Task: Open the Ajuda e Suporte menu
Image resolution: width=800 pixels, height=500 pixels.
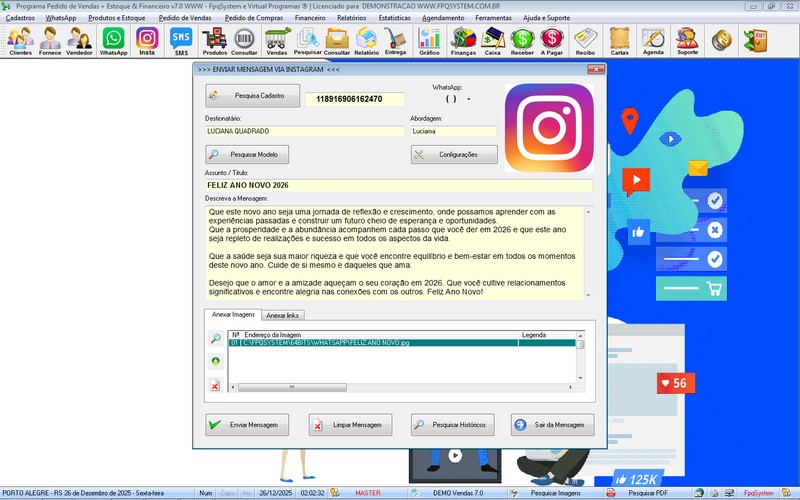Action: [546, 18]
